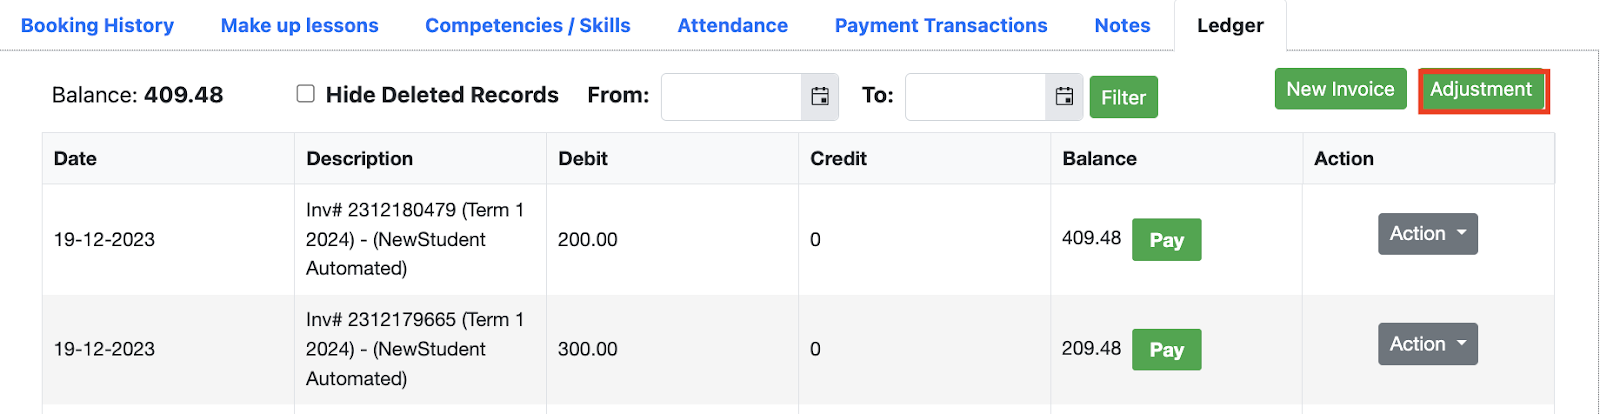1600x414 pixels.
Task: Focus the From date input field
Action: click(731, 97)
